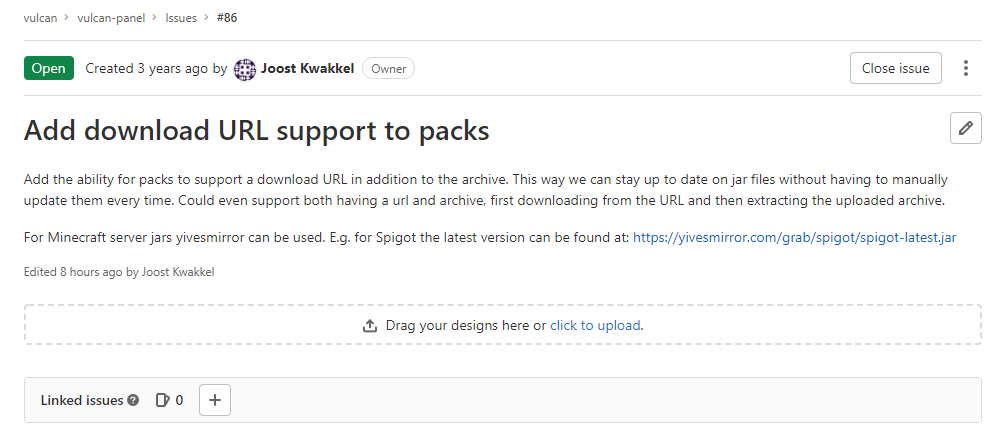Image resolution: width=1005 pixels, height=436 pixels.
Task: Follow the "click to upload" link
Action: click(595, 325)
